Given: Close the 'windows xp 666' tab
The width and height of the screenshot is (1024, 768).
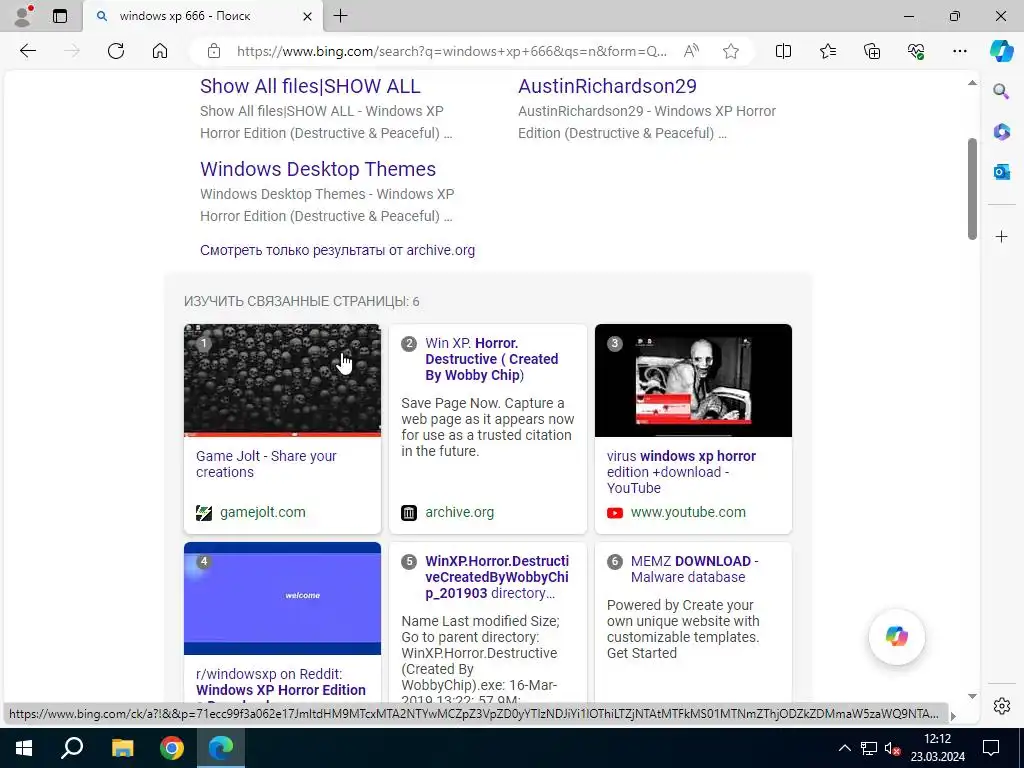Looking at the screenshot, I should 307,16.
